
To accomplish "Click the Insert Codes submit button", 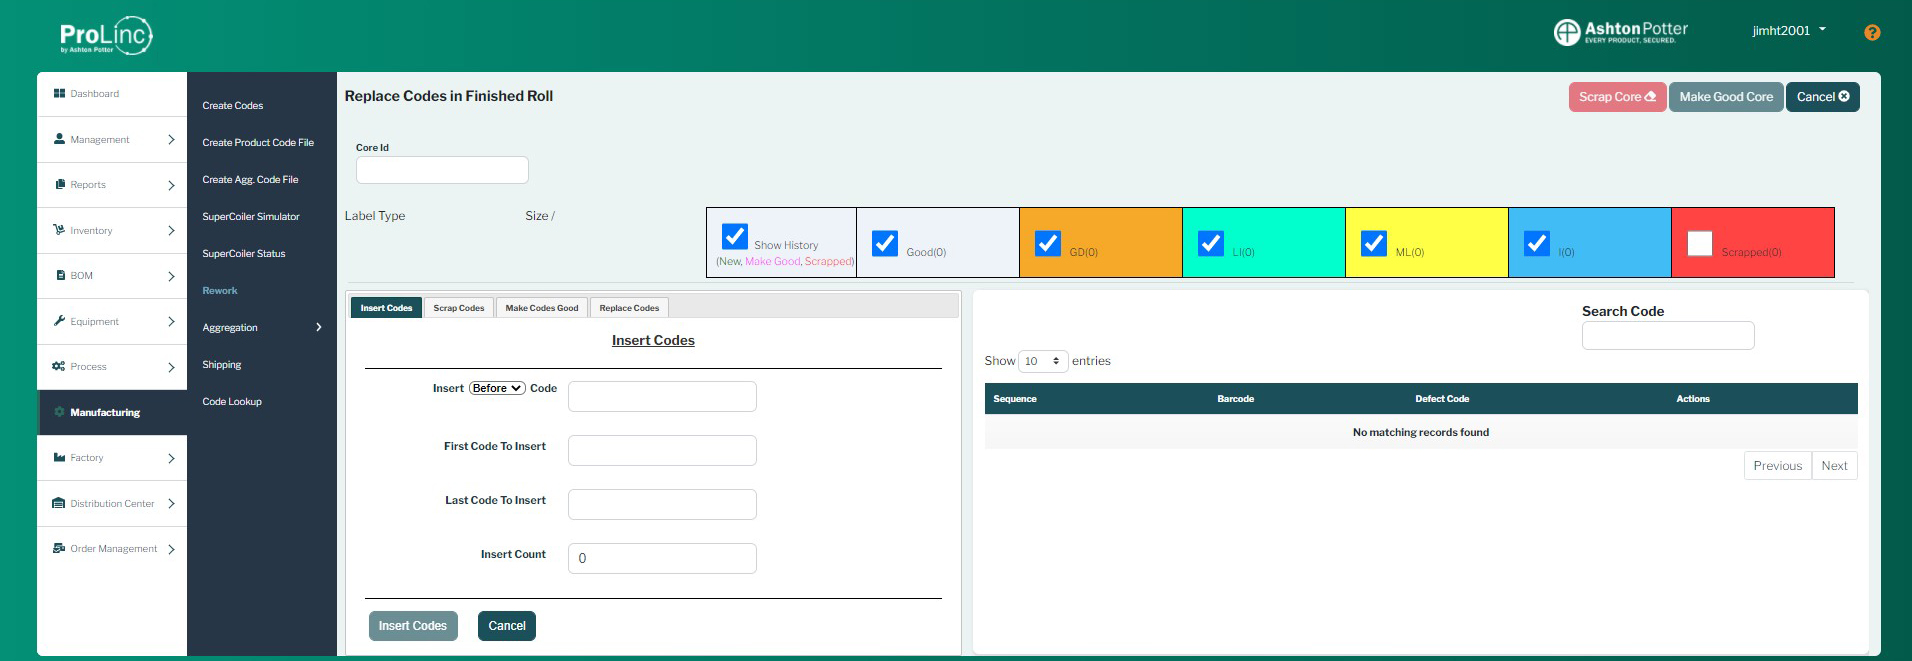I will 413,626.
